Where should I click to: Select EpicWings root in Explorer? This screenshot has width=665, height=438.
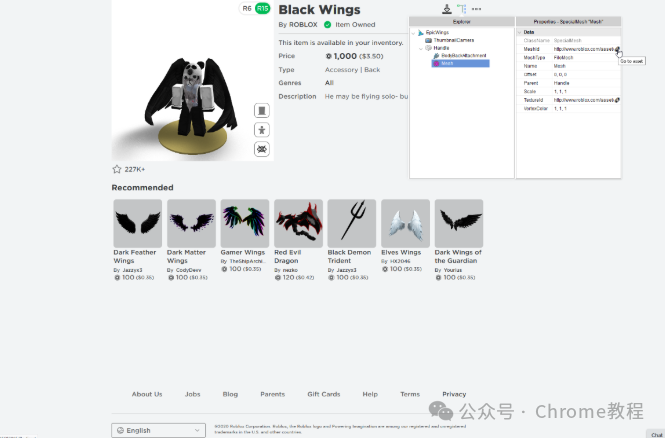click(437, 33)
